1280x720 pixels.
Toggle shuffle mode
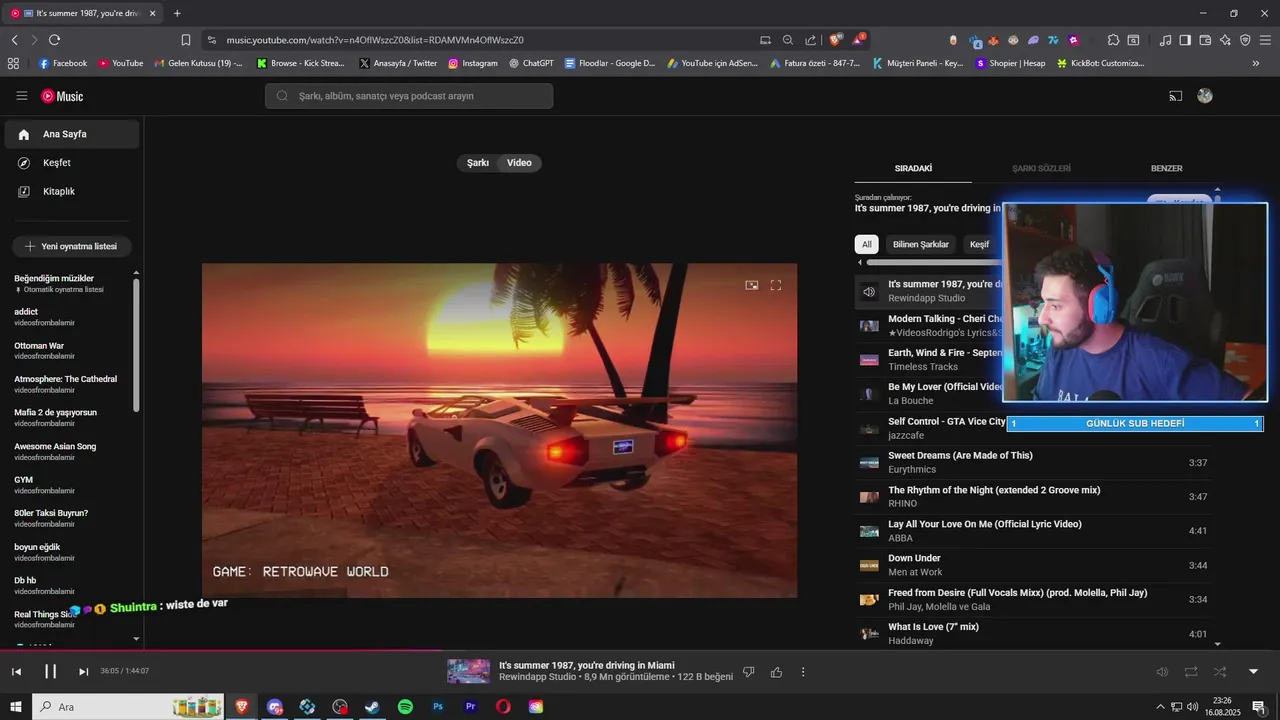pos(1220,672)
